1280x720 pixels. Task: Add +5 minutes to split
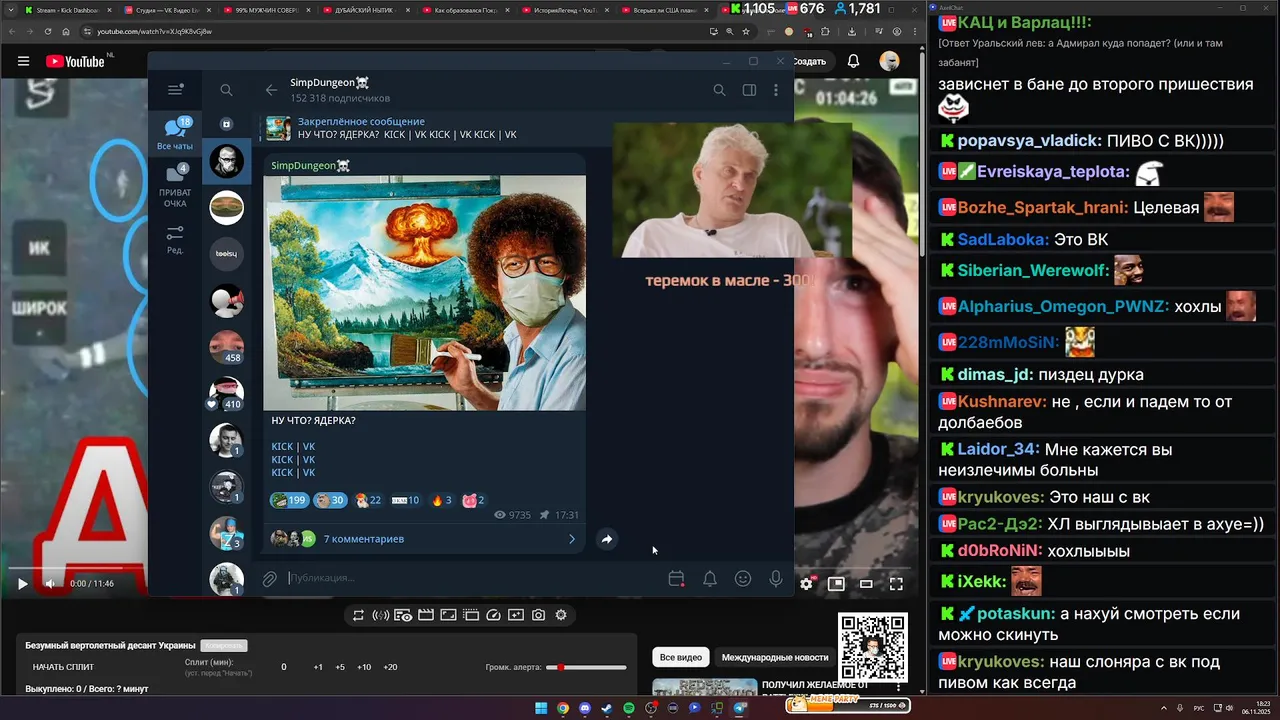click(340, 667)
